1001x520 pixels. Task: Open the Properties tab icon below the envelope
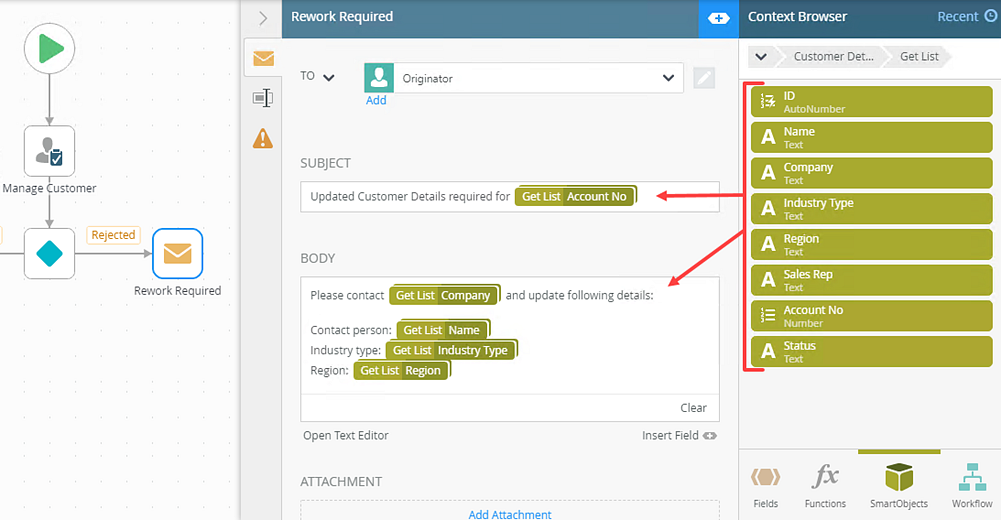point(263,98)
